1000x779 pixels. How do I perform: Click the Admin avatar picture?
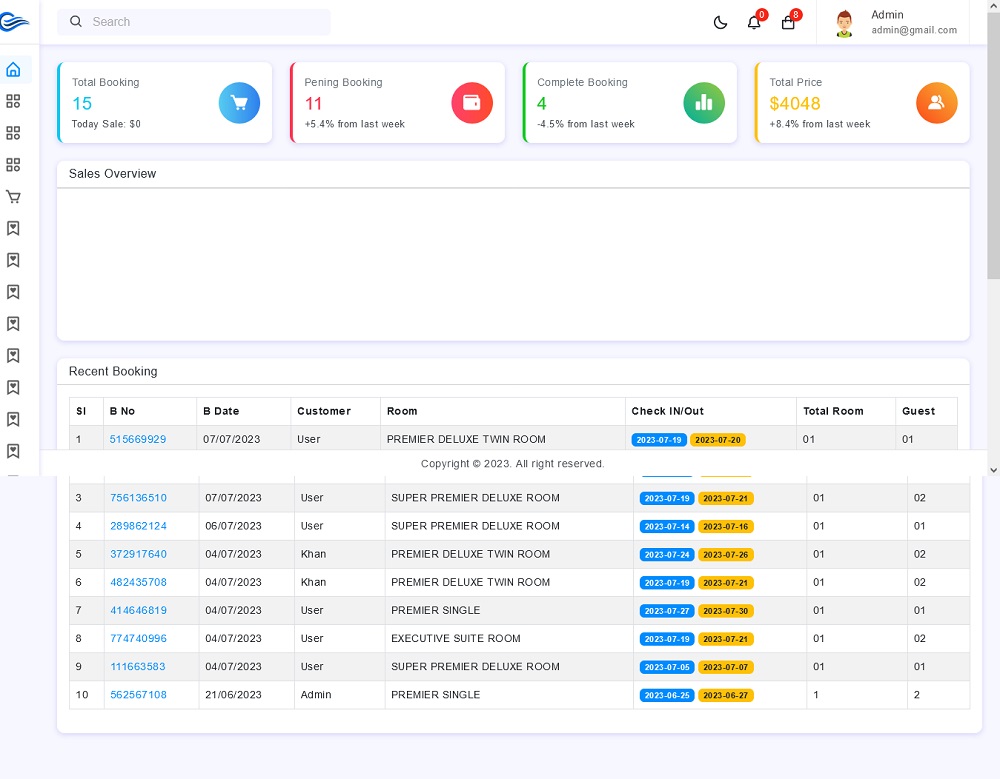click(x=845, y=23)
